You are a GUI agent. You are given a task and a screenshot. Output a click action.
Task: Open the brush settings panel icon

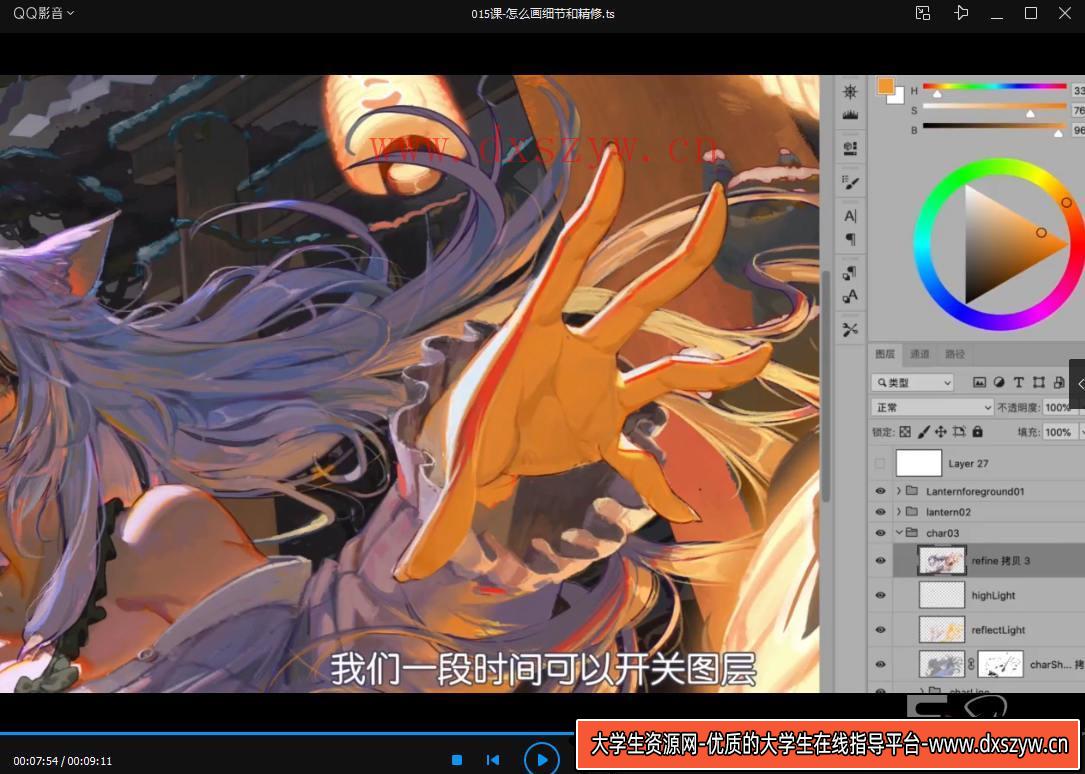point(850,183)
